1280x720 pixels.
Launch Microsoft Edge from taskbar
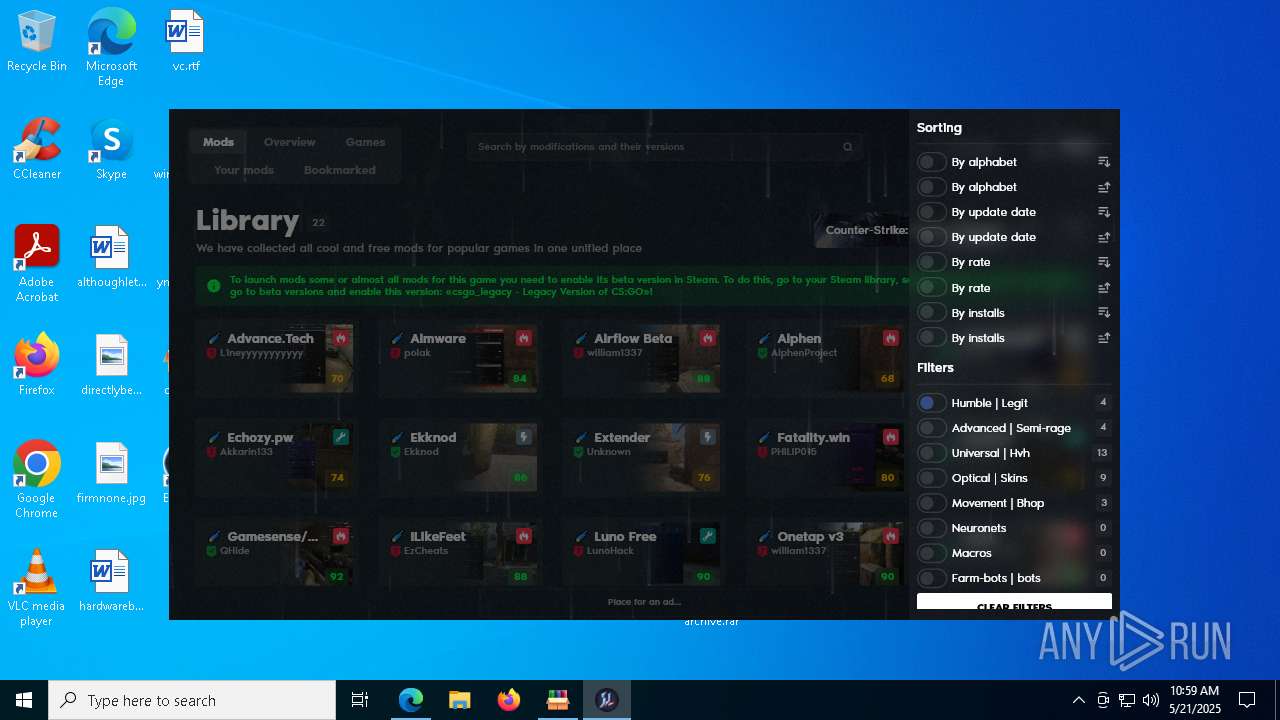(411, 700)
